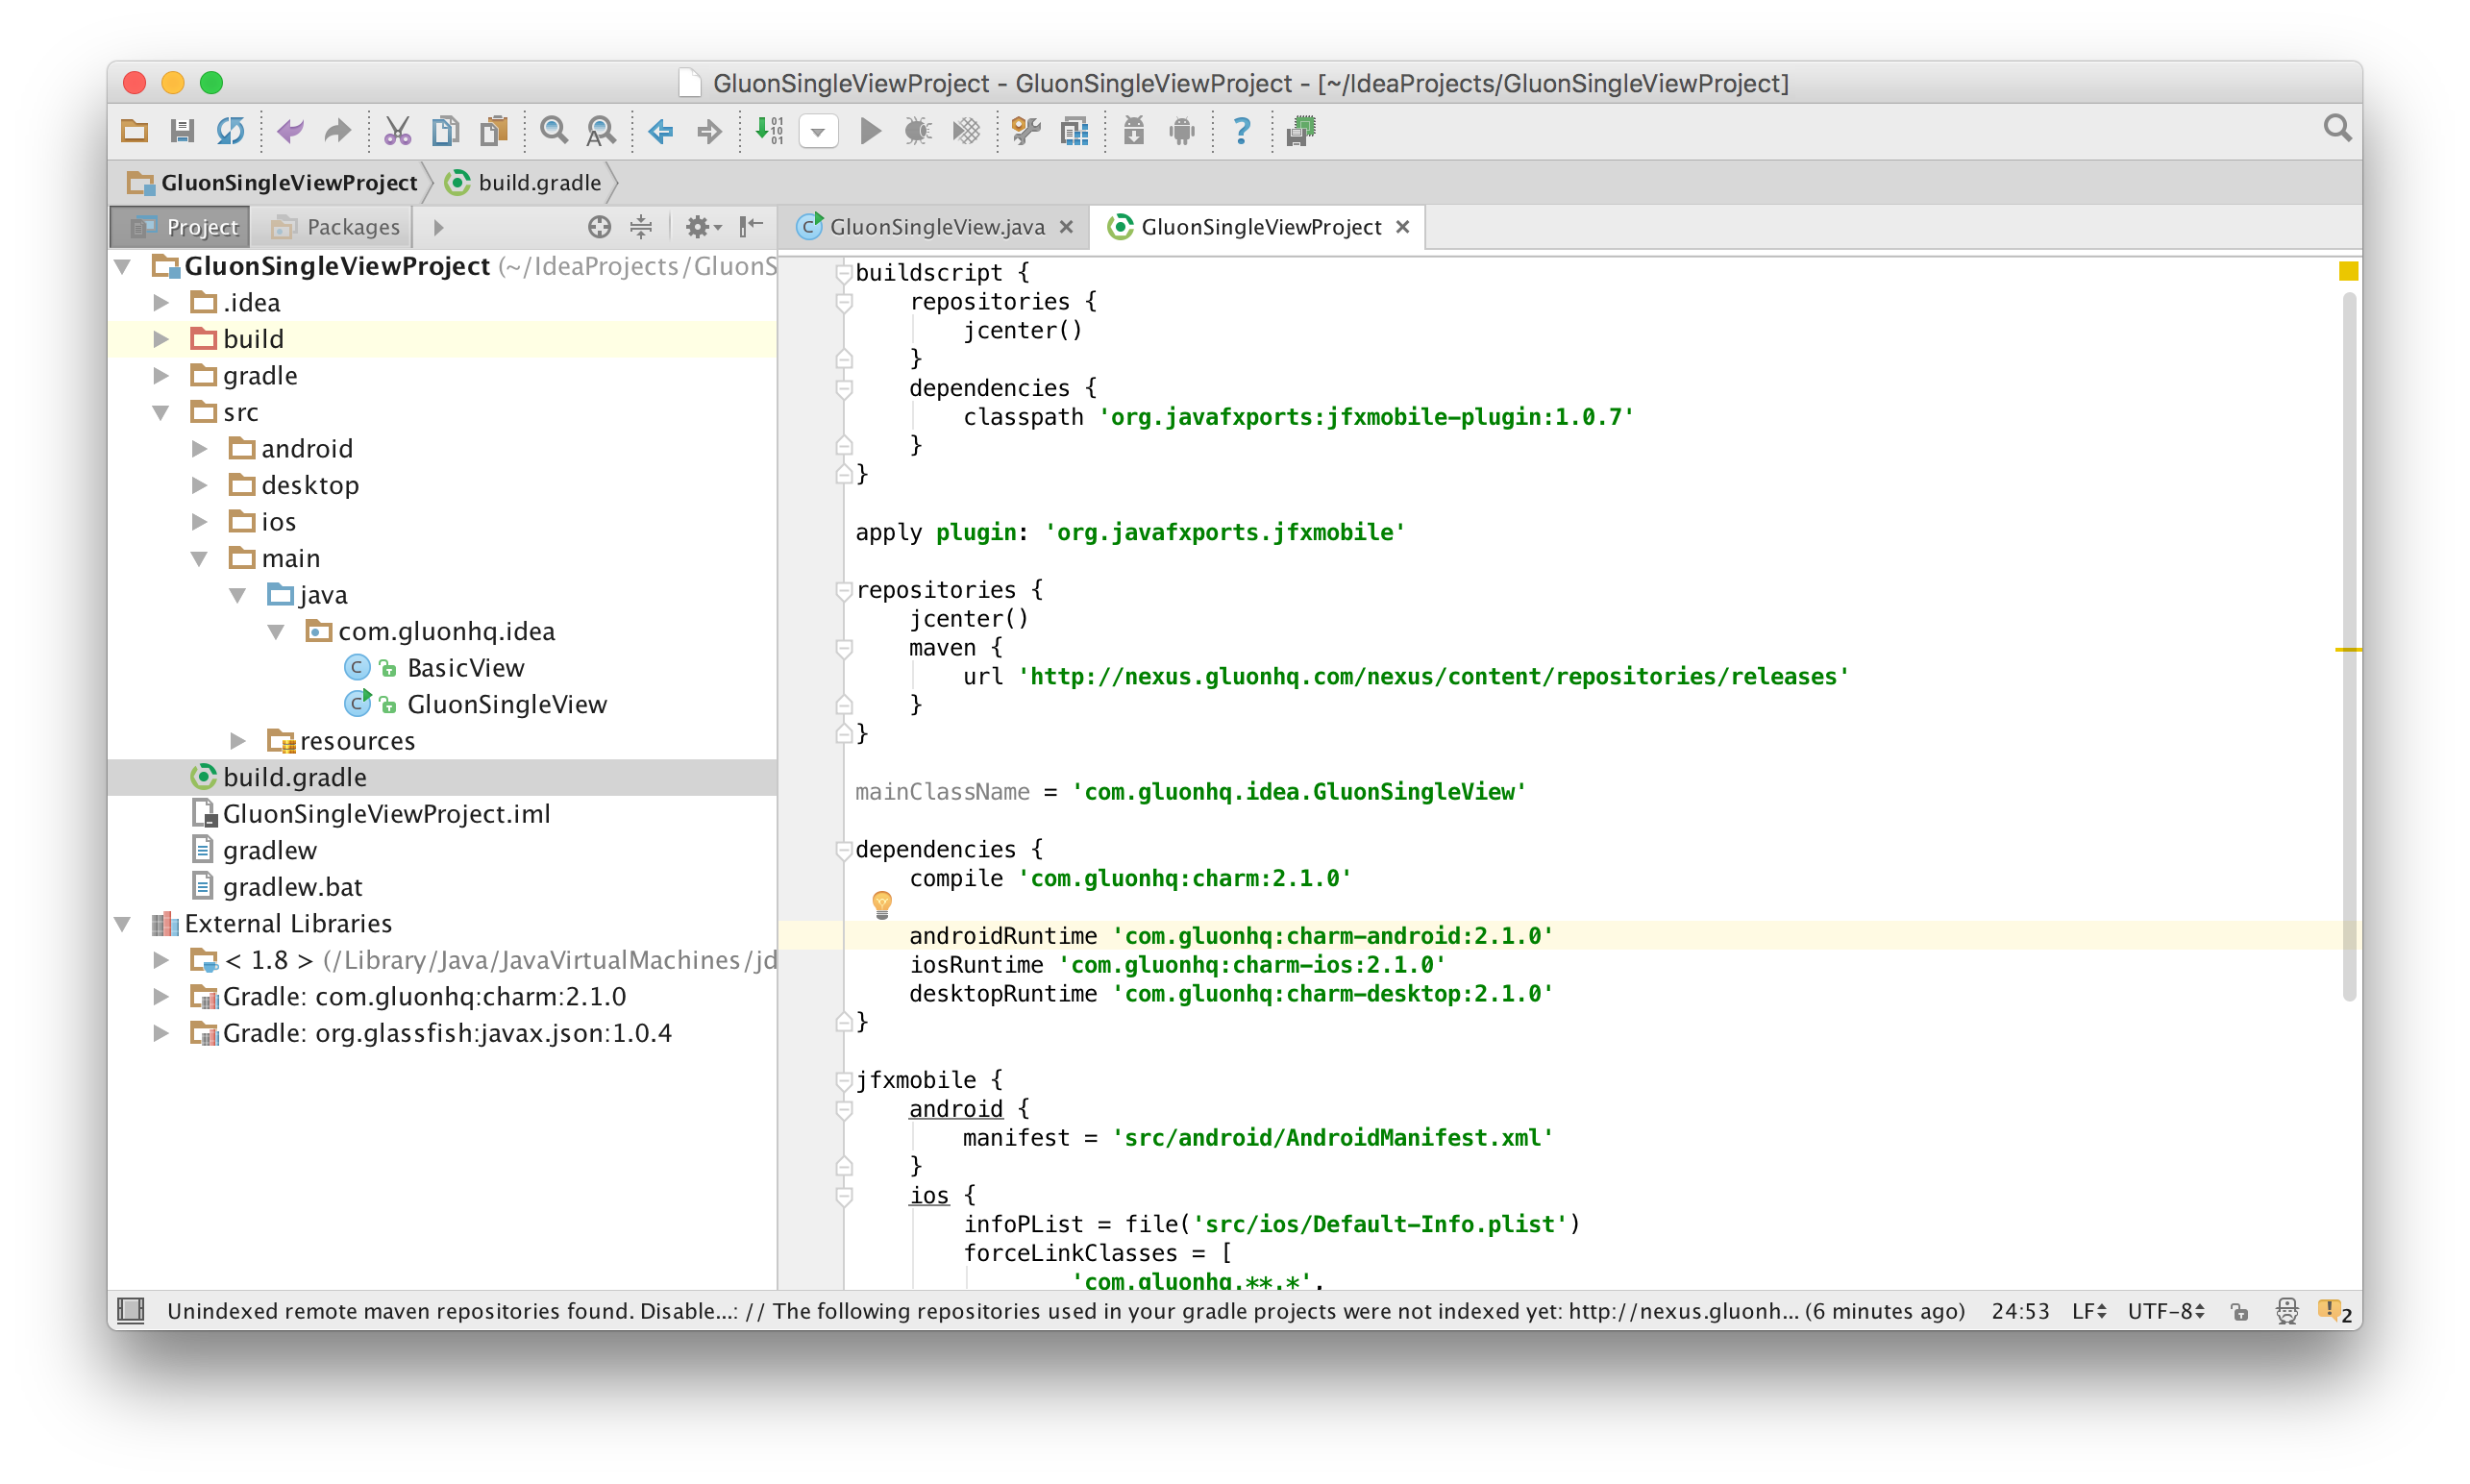Screen dimensions: 2470x1484
Task: Click the intention lightbulb in the editor
Action: pyautogui.click(x=881, y=904)
